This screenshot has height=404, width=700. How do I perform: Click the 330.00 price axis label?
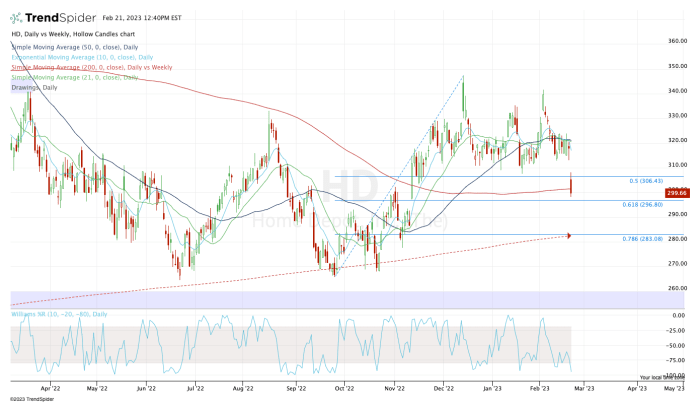pyautogui.click(x=677, y=115)
